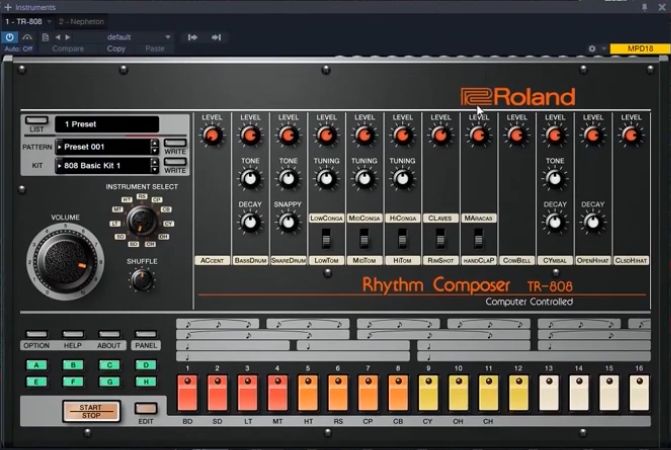The image size is (671, 450).
Task: Flip the HiConga/HiTom switch
Action: 402,238
